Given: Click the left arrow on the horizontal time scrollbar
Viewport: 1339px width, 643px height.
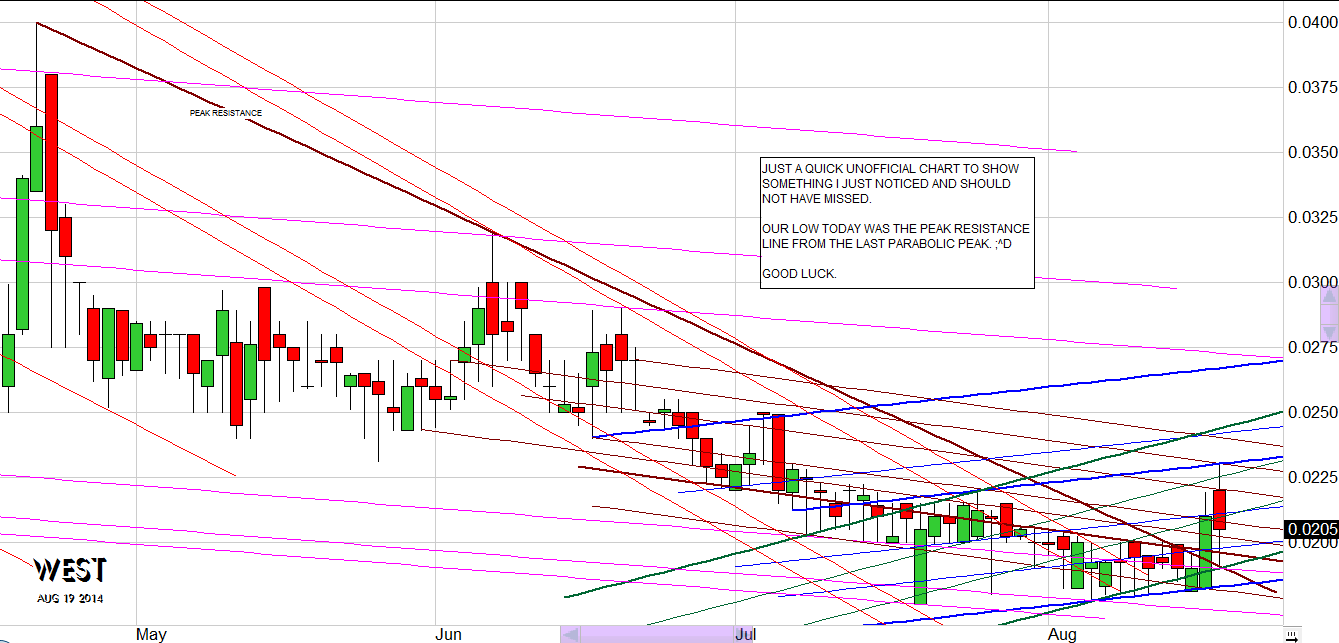Looking at the screenshot, I should tap(570, 634).
